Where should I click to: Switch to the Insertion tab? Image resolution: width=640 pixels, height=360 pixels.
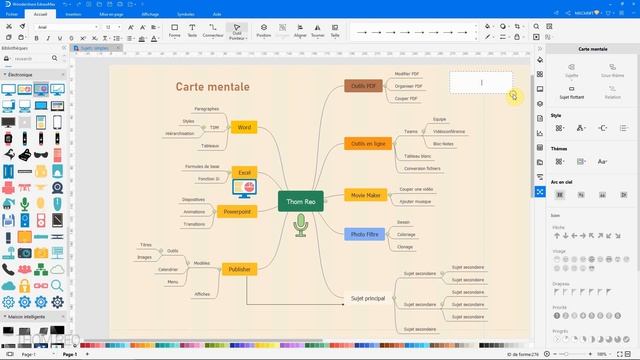click(73, 14)
